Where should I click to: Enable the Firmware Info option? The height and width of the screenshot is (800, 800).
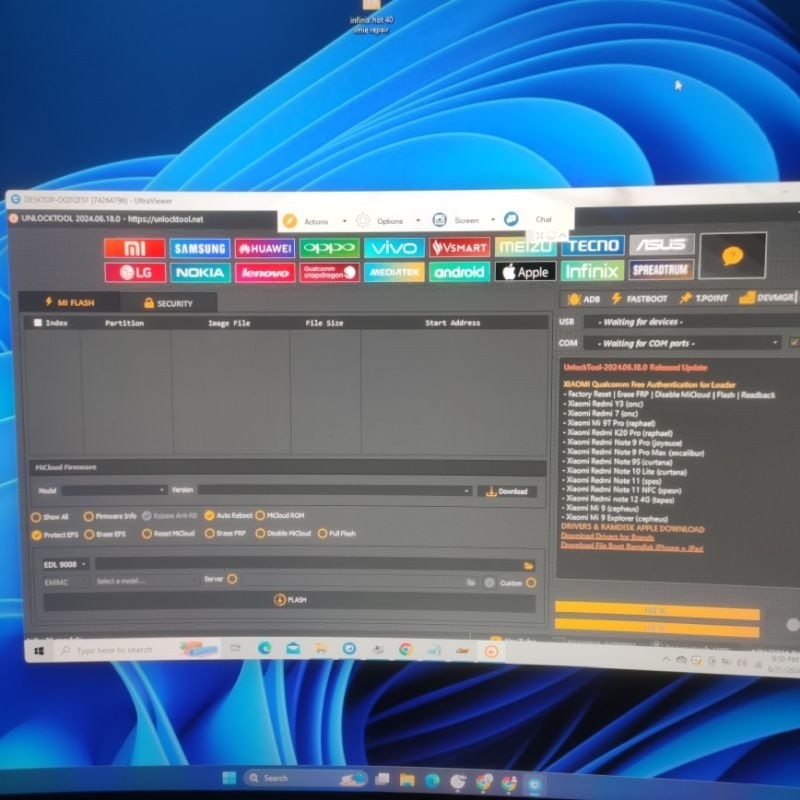coord(88,516)
